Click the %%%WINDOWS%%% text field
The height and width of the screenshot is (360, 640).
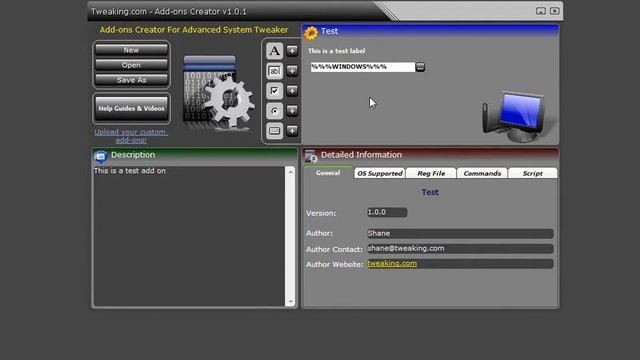362,67
